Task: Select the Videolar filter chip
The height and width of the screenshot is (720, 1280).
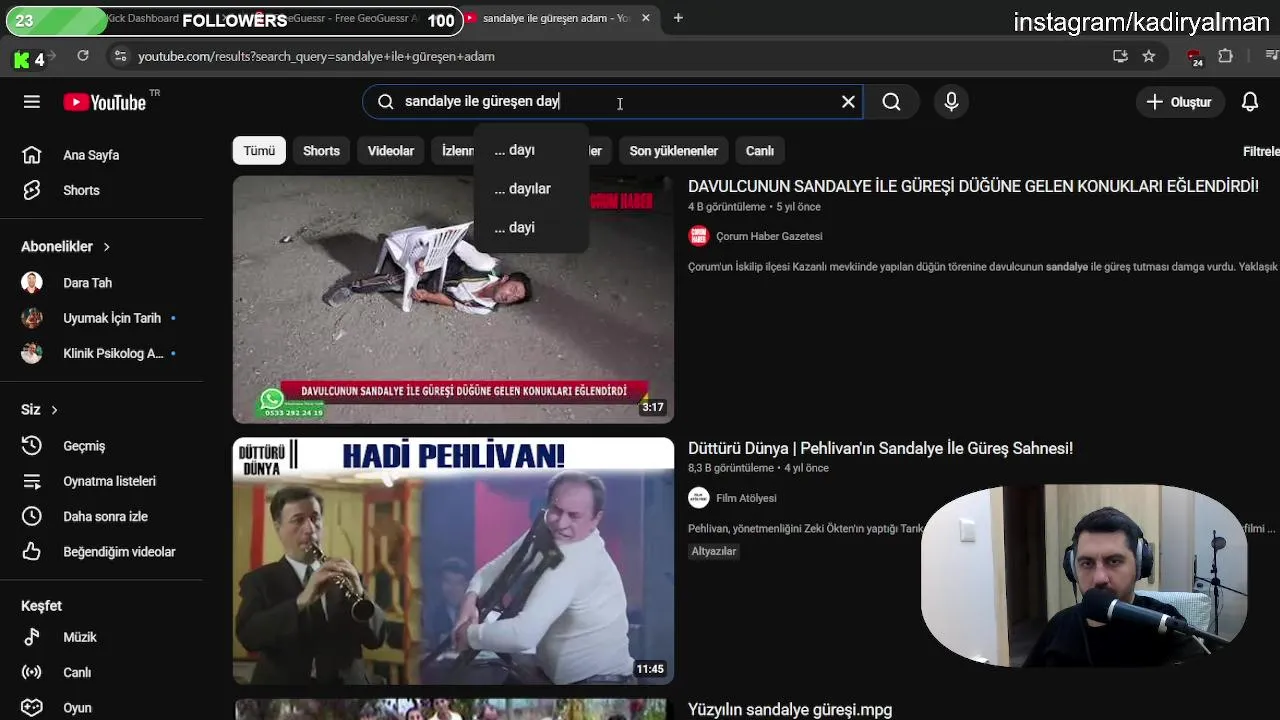Action: click(391, 151)
